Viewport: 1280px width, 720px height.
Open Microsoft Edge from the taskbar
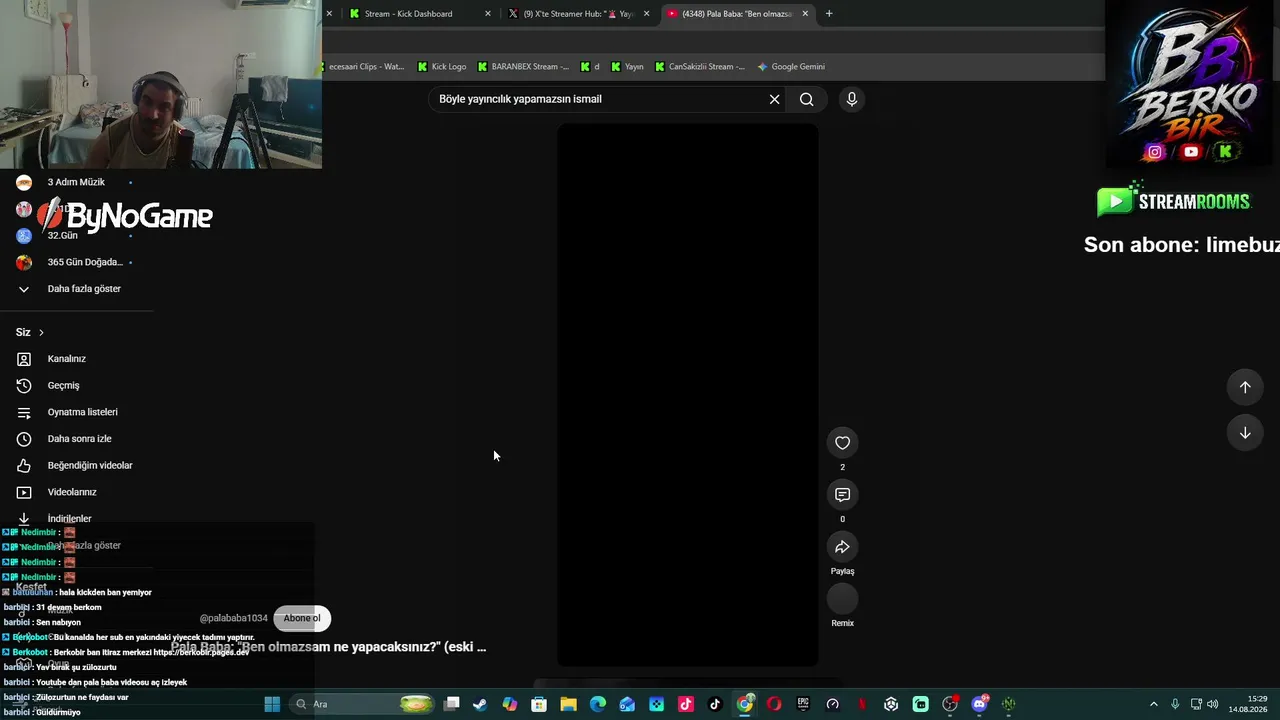click(598, 704)
